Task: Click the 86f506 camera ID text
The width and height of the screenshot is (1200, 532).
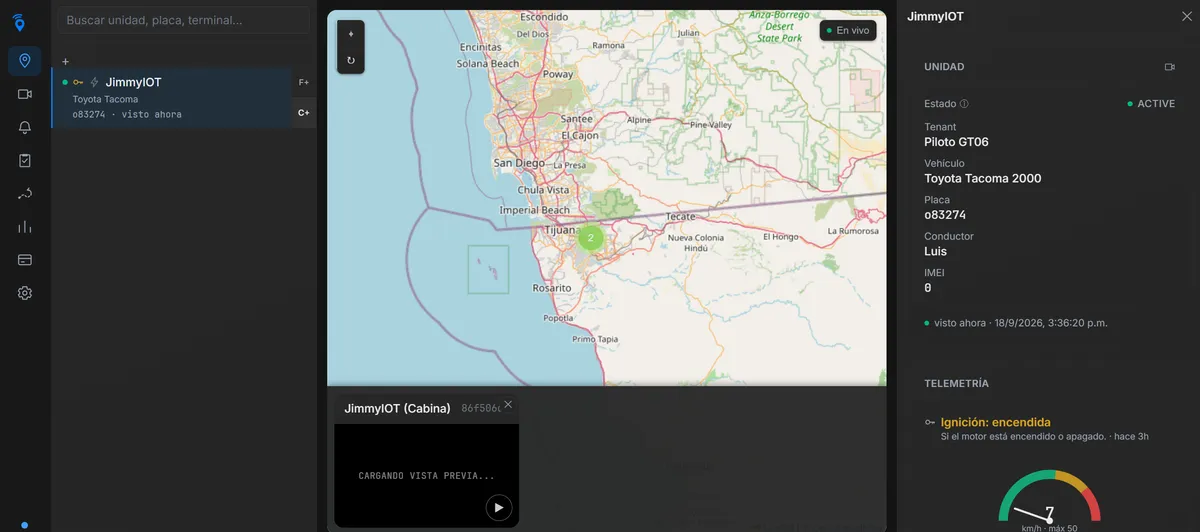Action: (481, 409)
